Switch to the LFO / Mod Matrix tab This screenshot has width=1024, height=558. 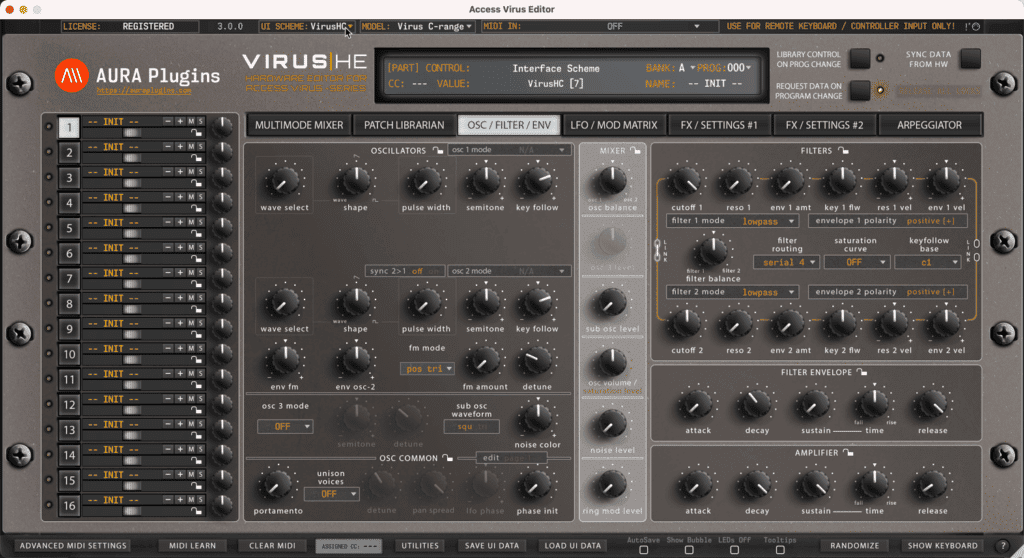614,125
